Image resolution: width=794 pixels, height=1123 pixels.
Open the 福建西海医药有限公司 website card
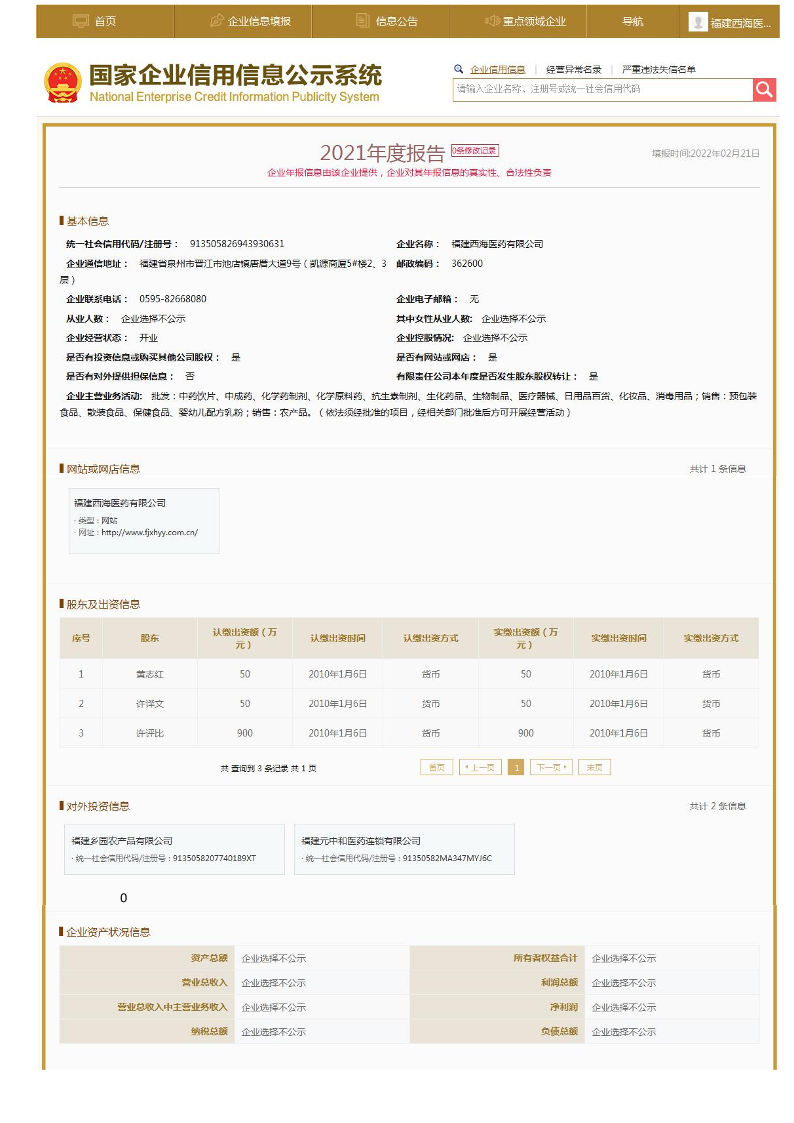click(144, 521)
